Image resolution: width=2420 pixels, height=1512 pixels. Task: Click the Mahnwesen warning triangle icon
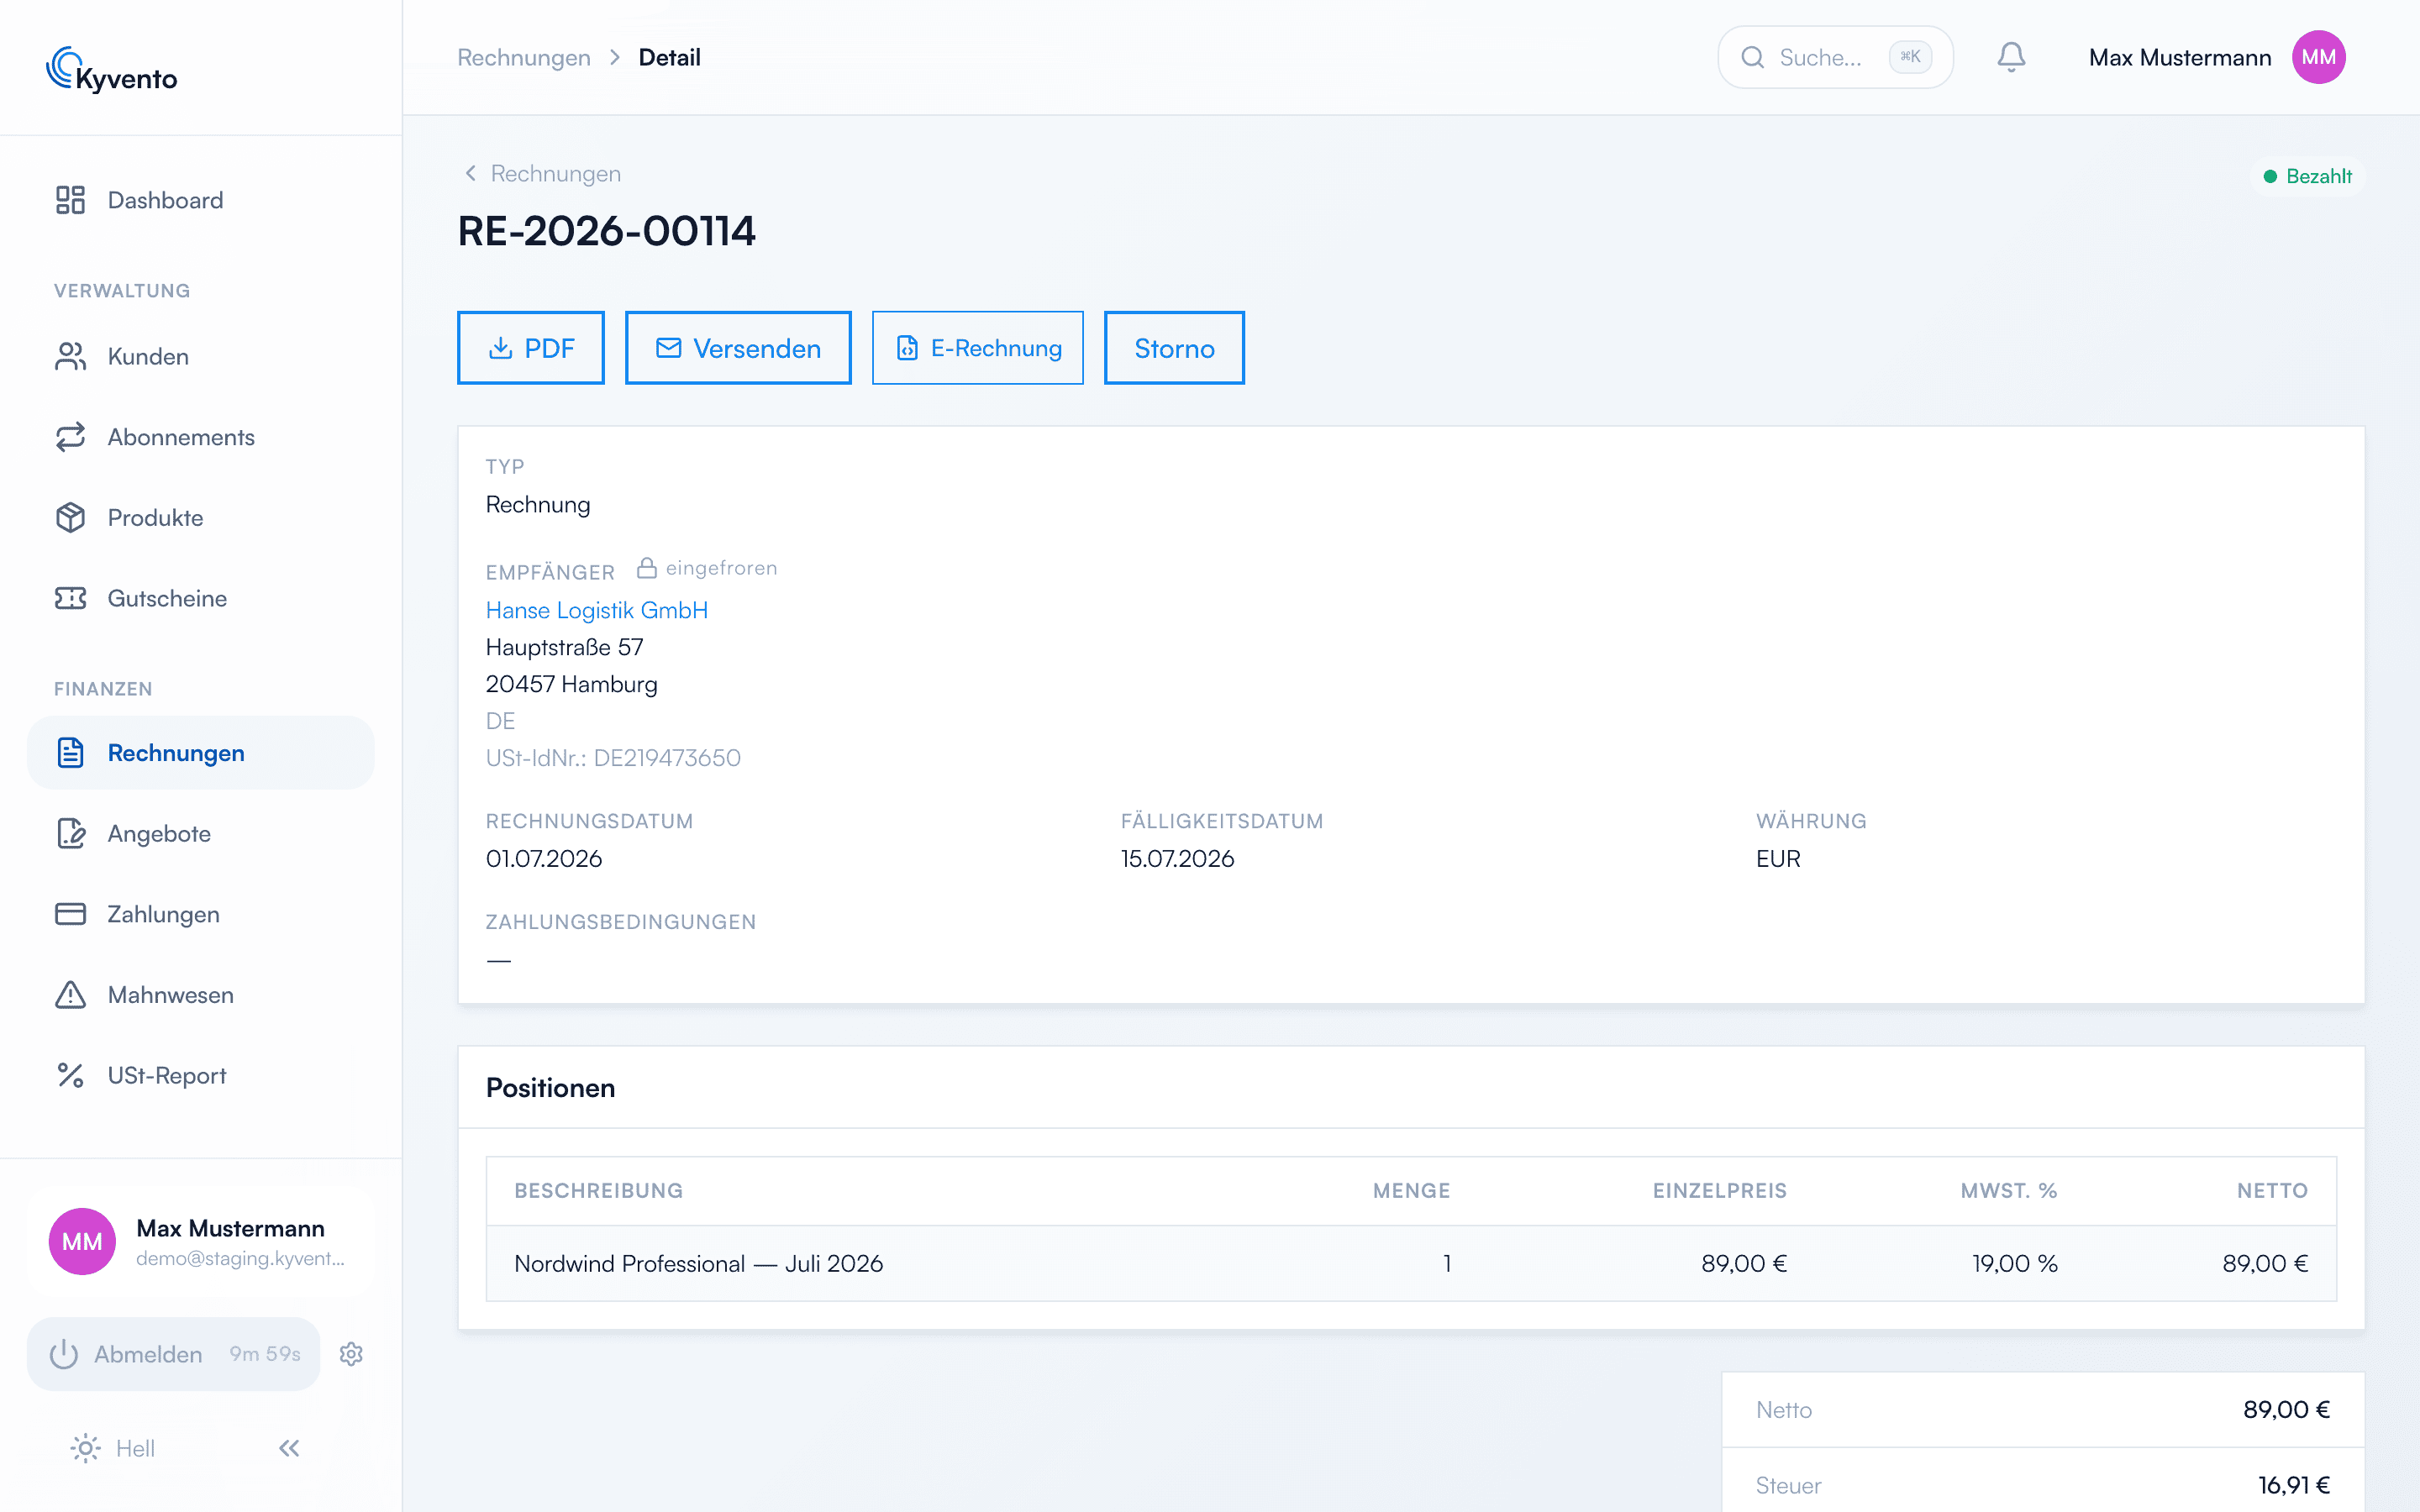point(70,995)
